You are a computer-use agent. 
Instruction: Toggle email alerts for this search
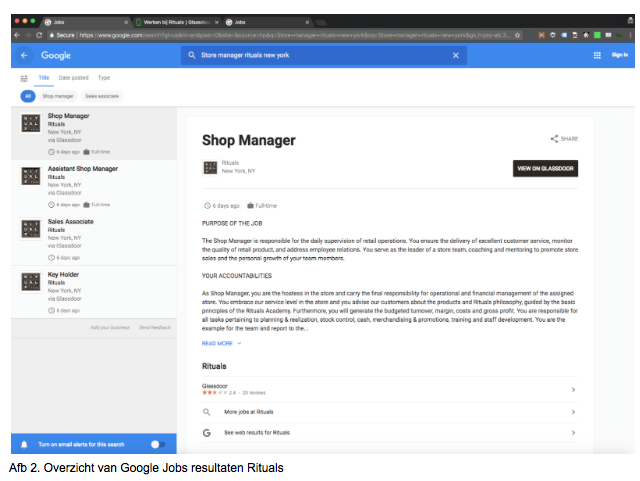coord(158,444)
